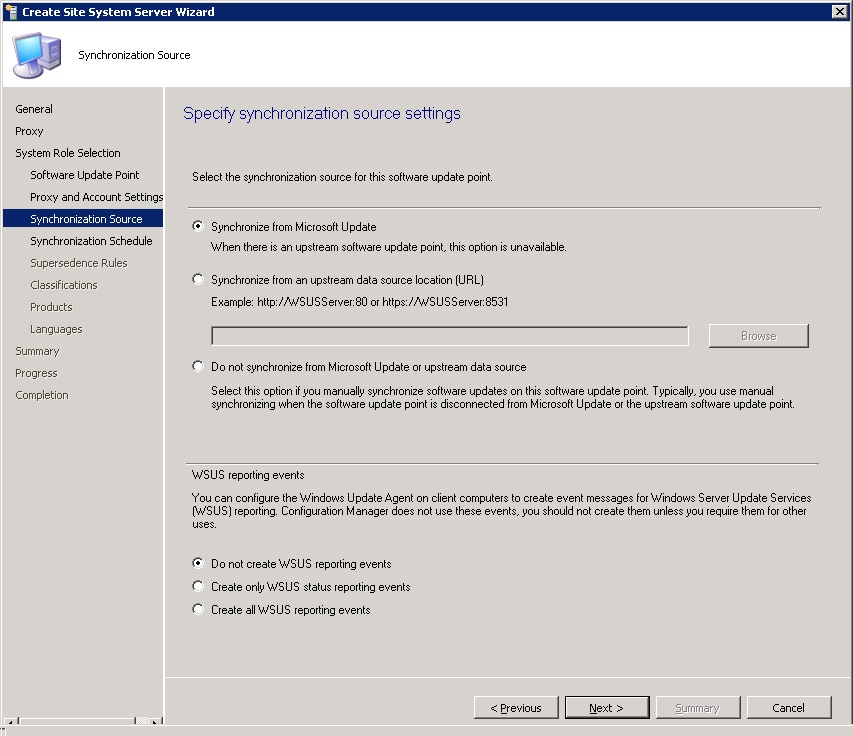Select Synchronize from upstream data source location
The width and height of the screenshot is (853, 736).
(198, 280)
